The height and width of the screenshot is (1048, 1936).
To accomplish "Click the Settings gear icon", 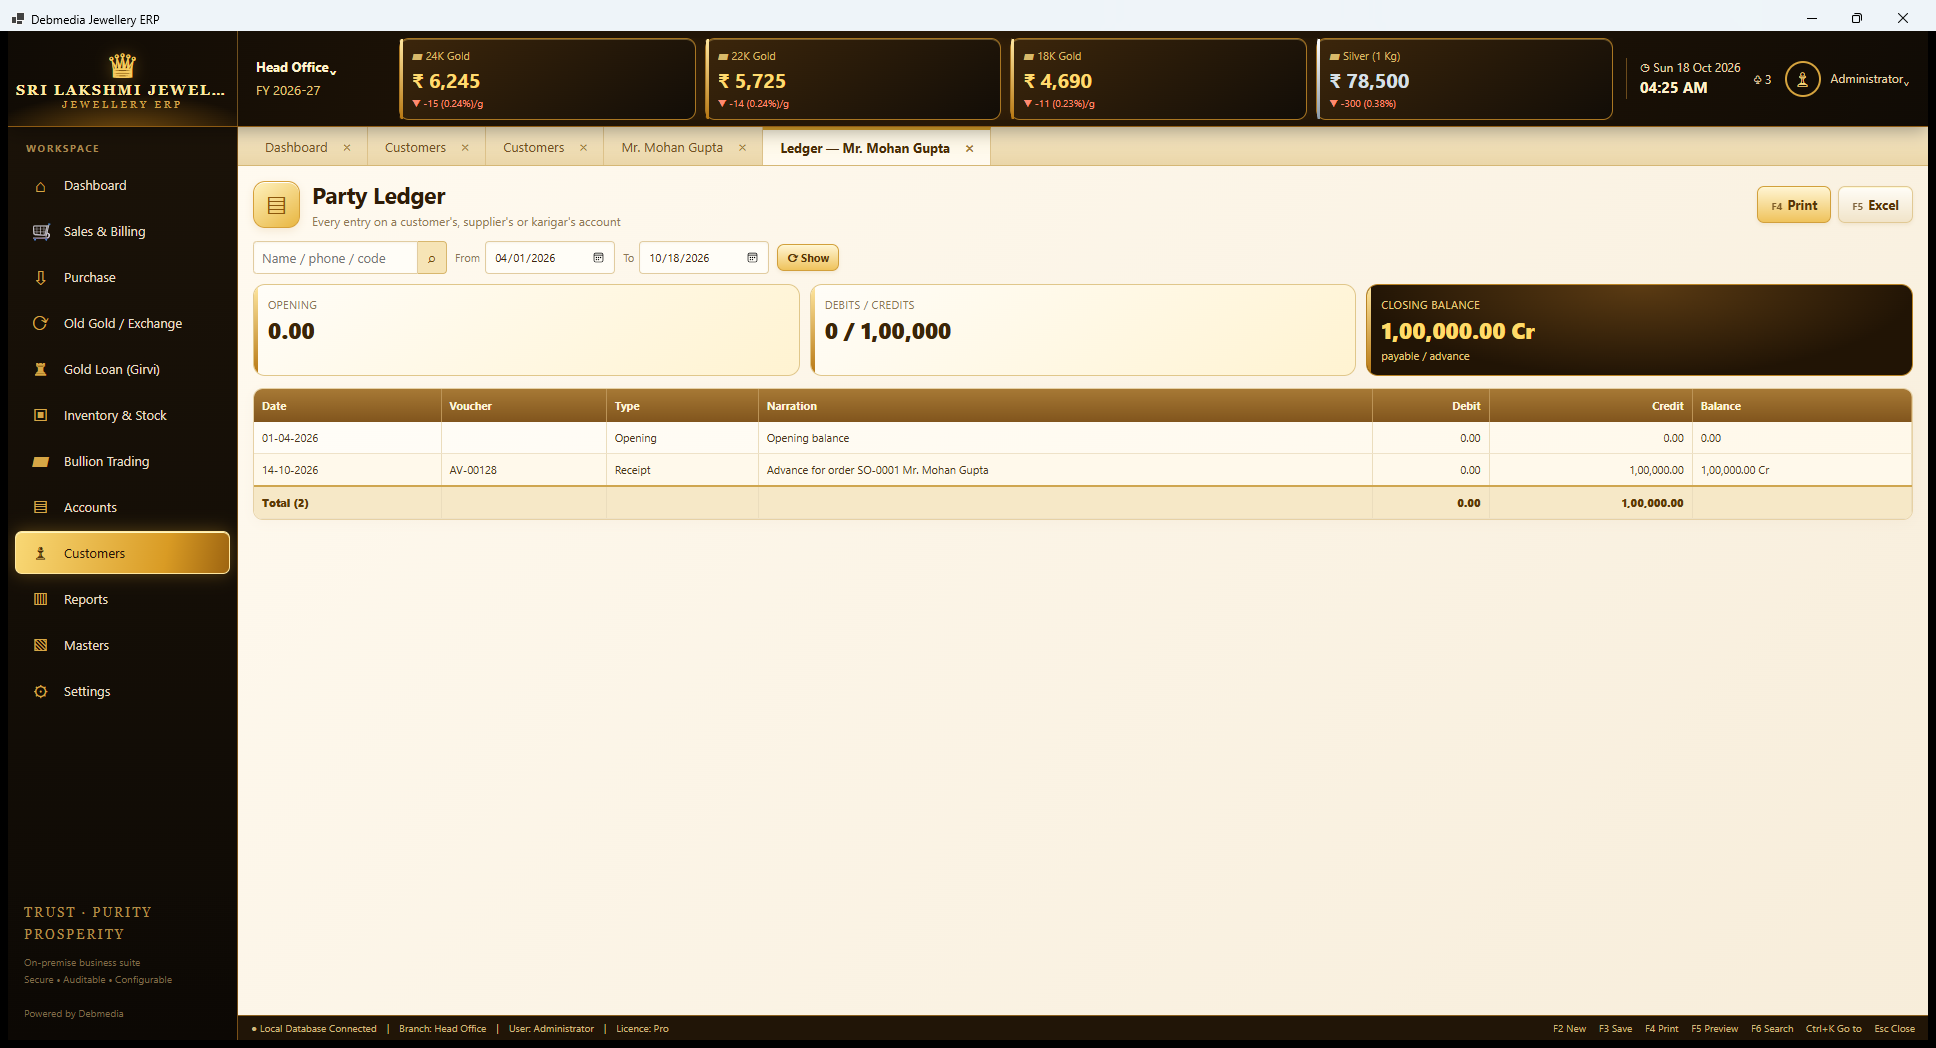I will 40,692.
